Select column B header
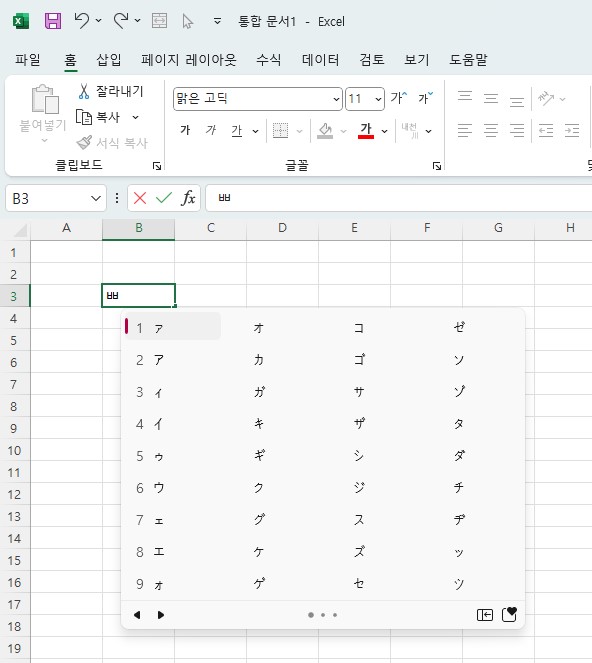Screen dimensions: 592x663 [138, 229]
